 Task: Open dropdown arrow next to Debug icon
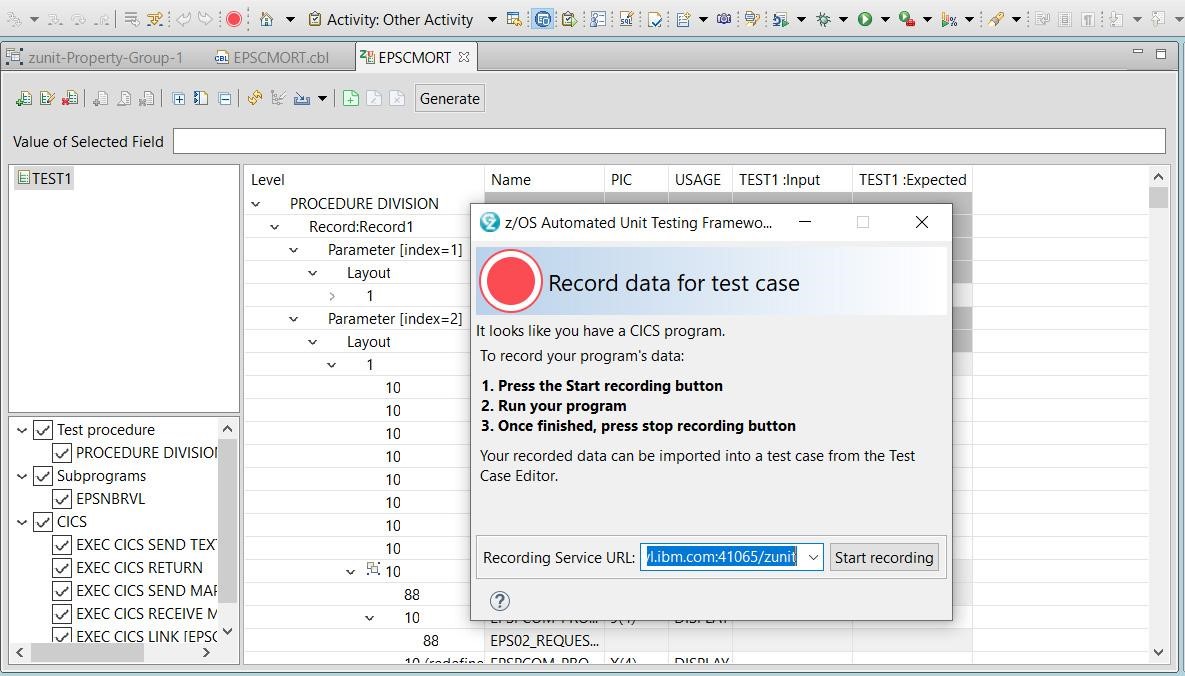click(843, 20)
